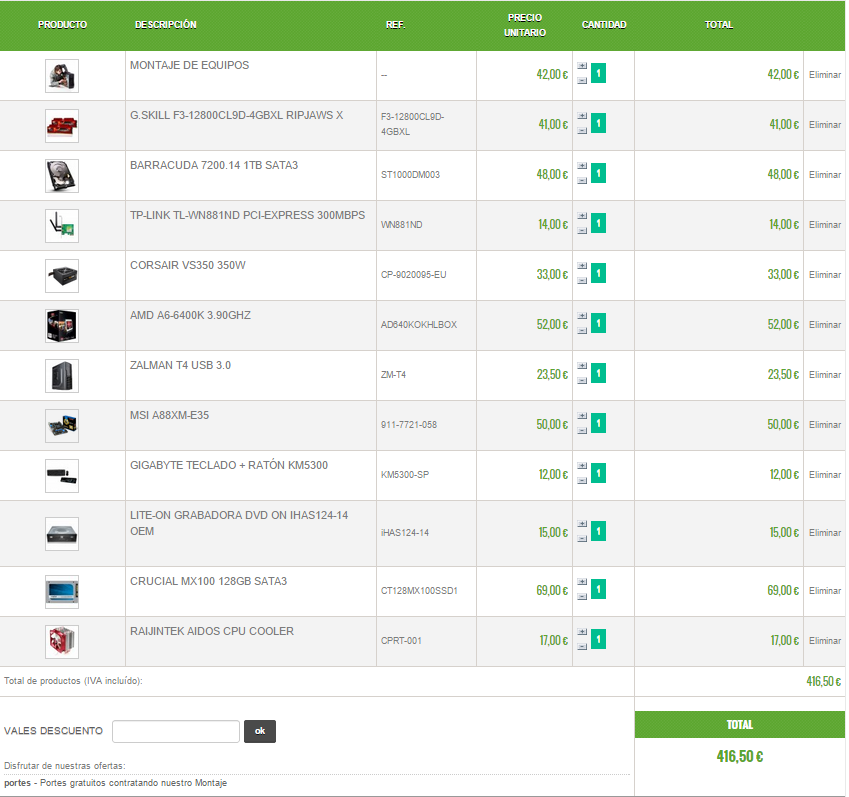Open G.SKILL RAM product thumbnail
Screen dimensions: 849x797
(62, 126)
